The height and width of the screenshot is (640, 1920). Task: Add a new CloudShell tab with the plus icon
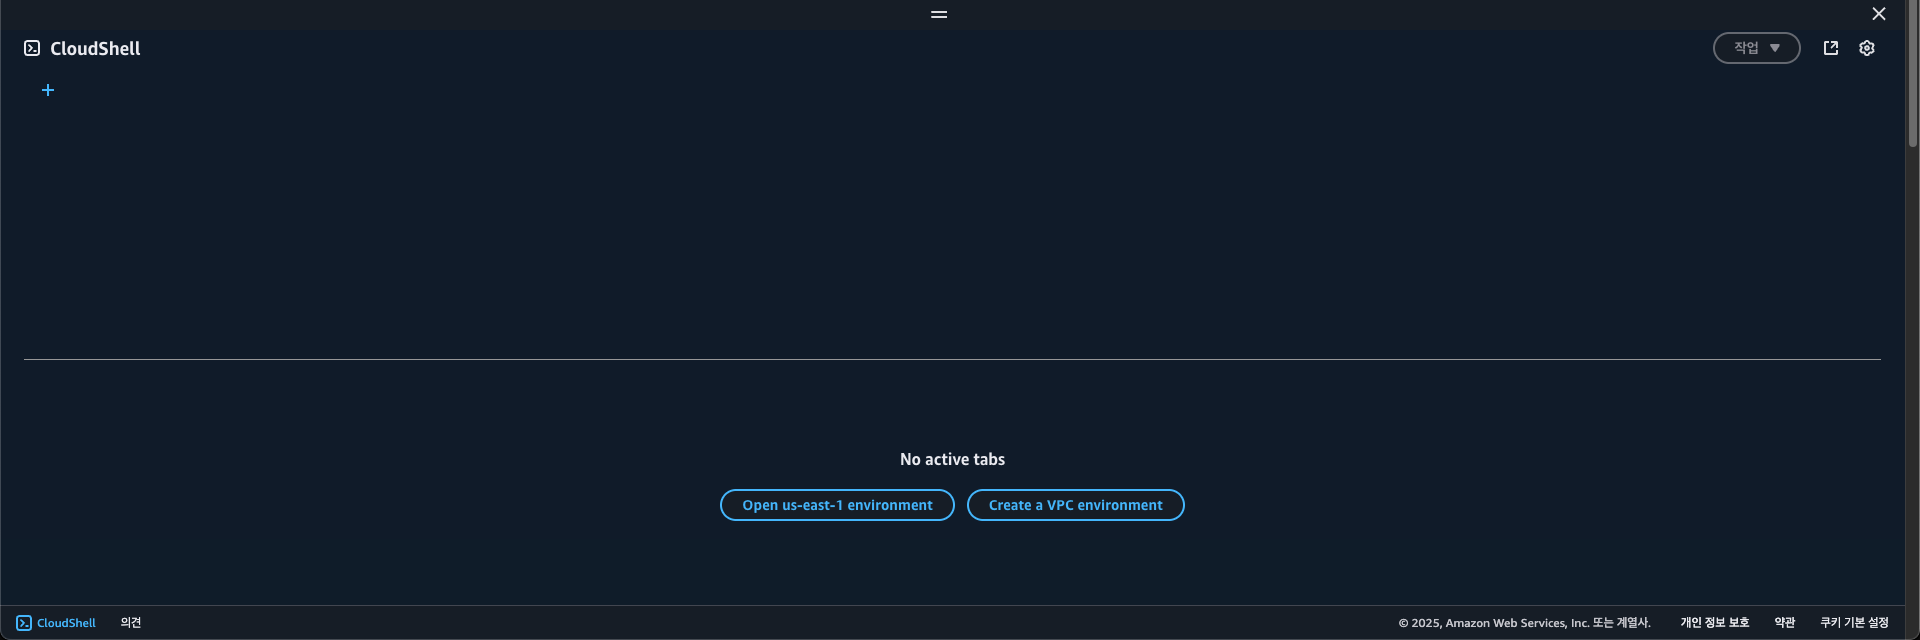48,90
